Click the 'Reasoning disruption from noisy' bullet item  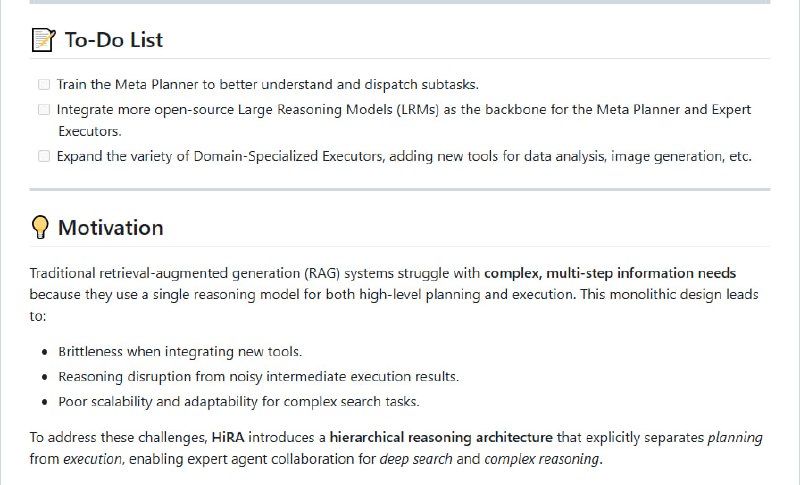(x=258, y=377)
